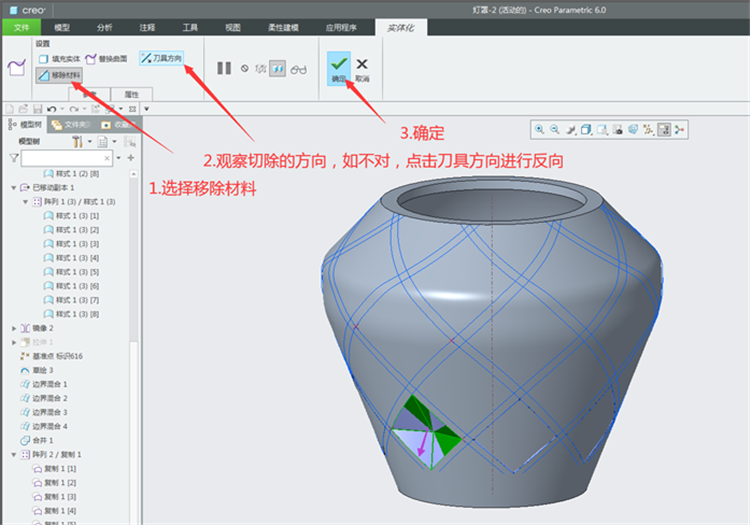Toggle the 移除材料 (remove material) option
750x525 pixels.
(x=59, y=75)
